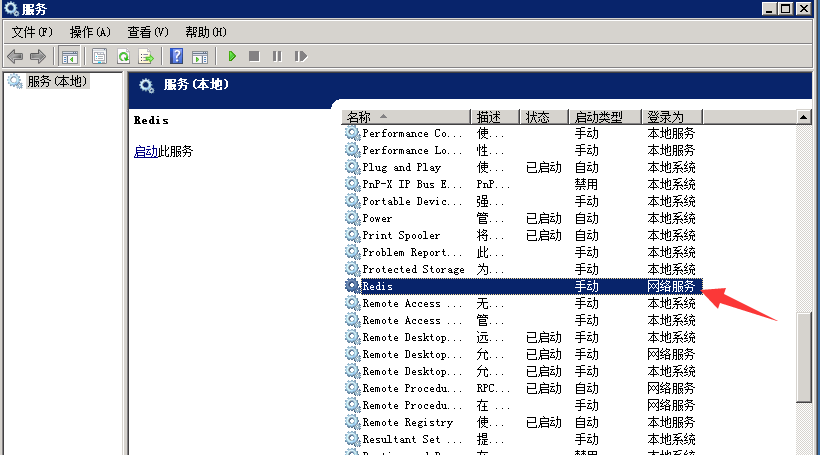Open the Help question mark icon
This screenshot has width=820, height=455.
pos(177,56)
